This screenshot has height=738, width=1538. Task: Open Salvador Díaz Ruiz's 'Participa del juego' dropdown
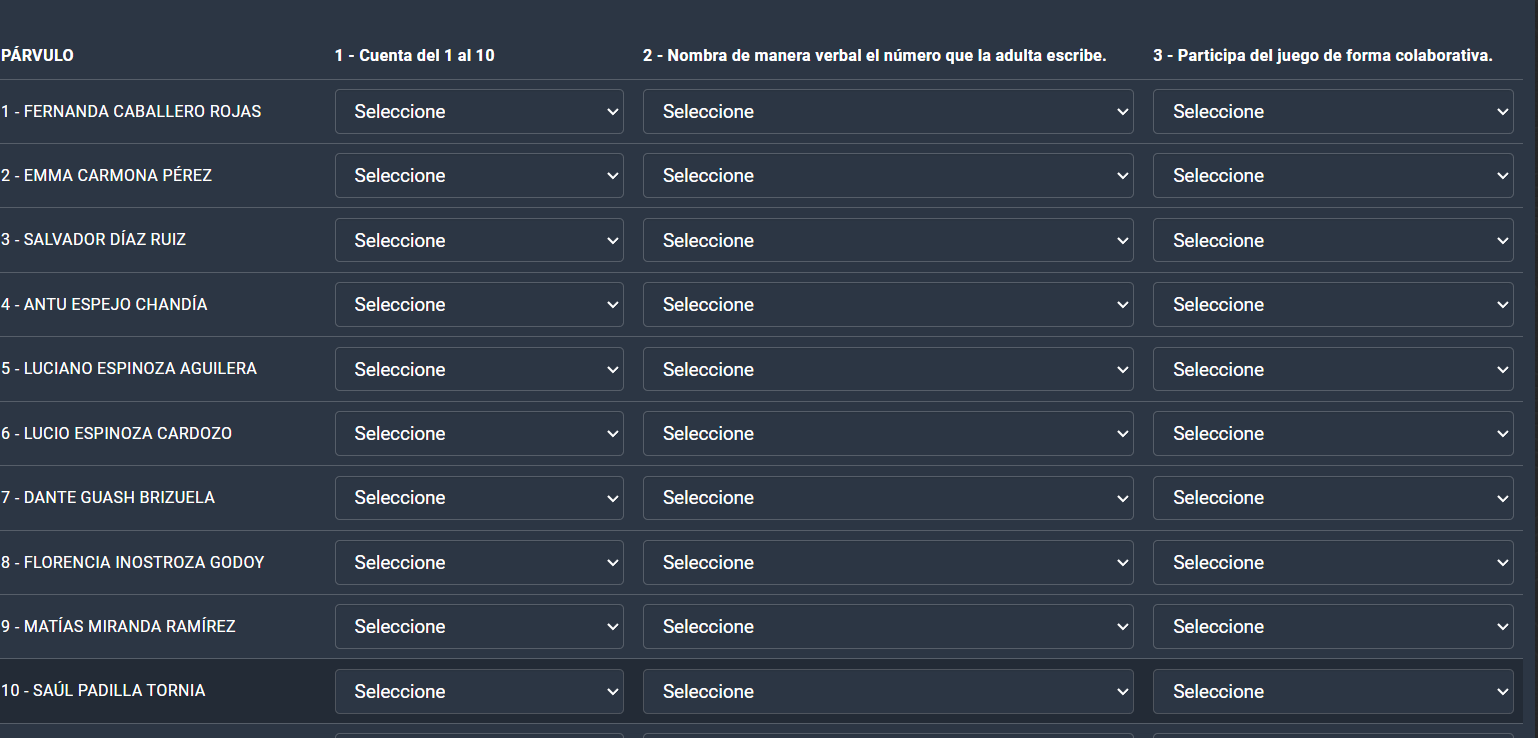coord(1332,240)
